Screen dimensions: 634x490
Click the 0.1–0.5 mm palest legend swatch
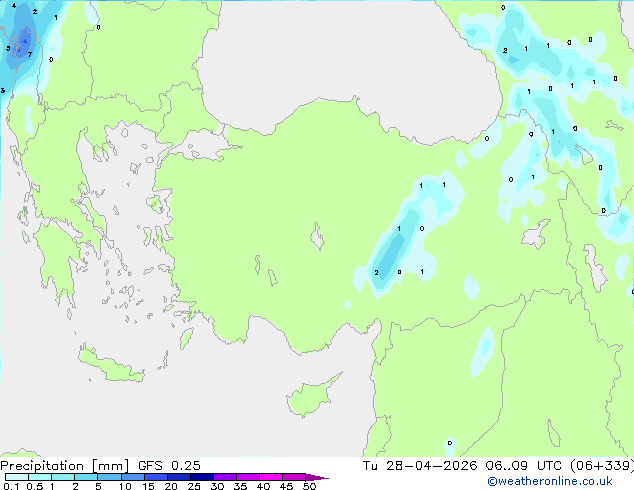[17, 477]
